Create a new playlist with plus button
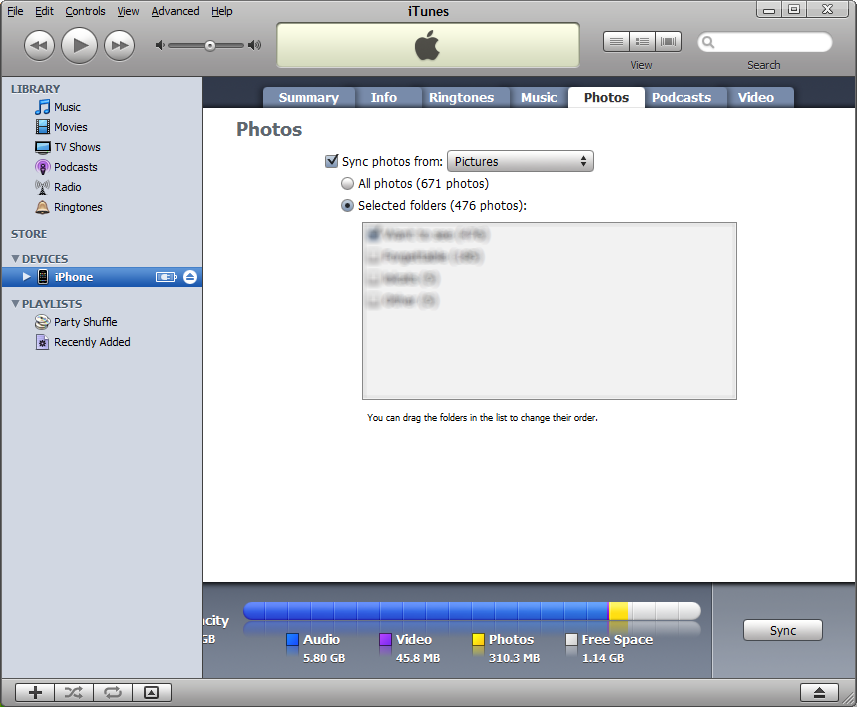Screen dimensions: 857x707 [x=35, y=692]
